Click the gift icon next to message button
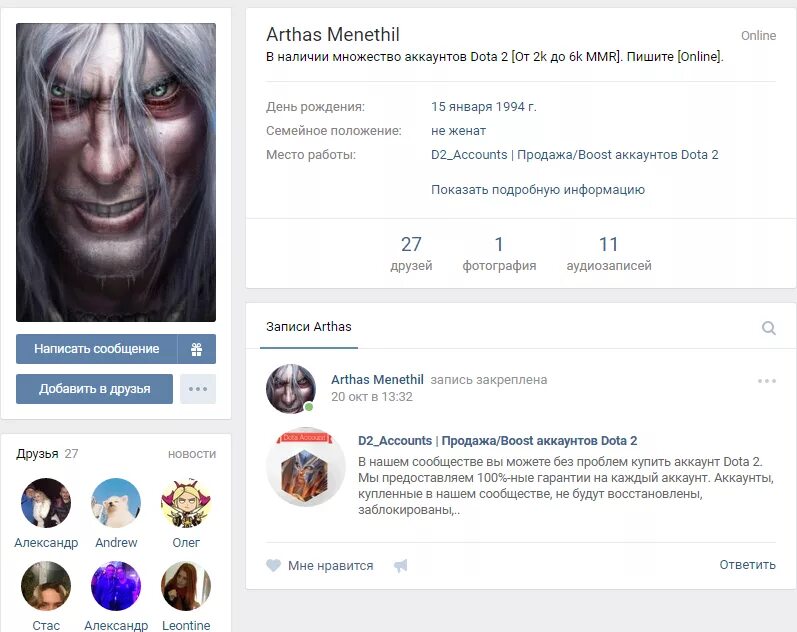Image resolution: width=797 pixels, height=632 pixels. pos(197,349)
